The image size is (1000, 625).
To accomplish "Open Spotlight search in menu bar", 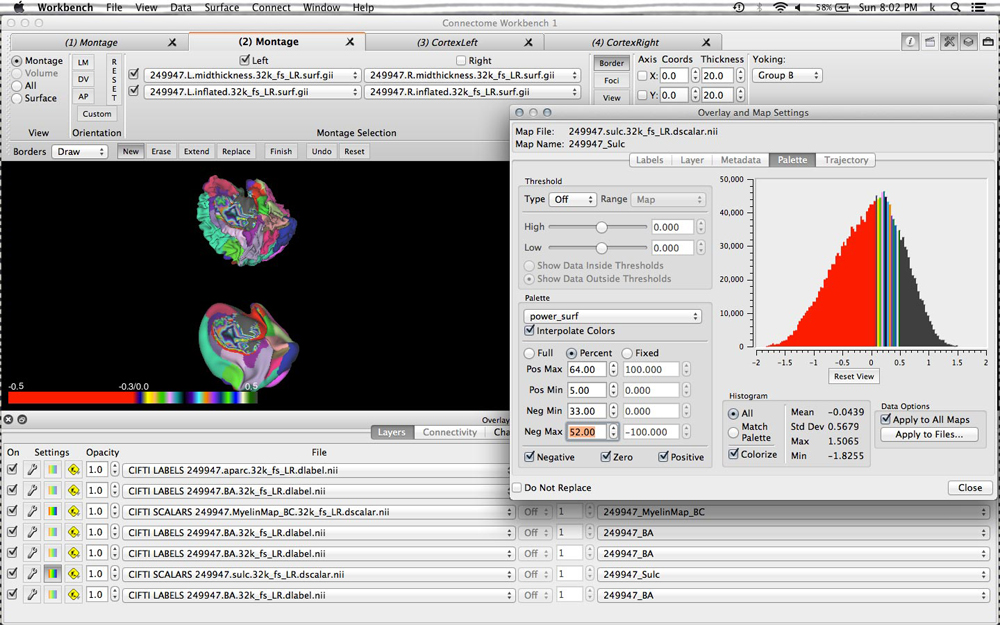I will click(955, 8).
